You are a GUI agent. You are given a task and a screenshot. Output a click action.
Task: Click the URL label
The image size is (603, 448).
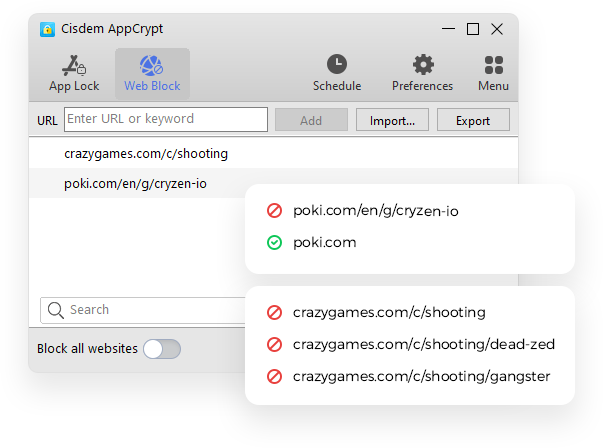pyautogui.click(x=47, y=121)
